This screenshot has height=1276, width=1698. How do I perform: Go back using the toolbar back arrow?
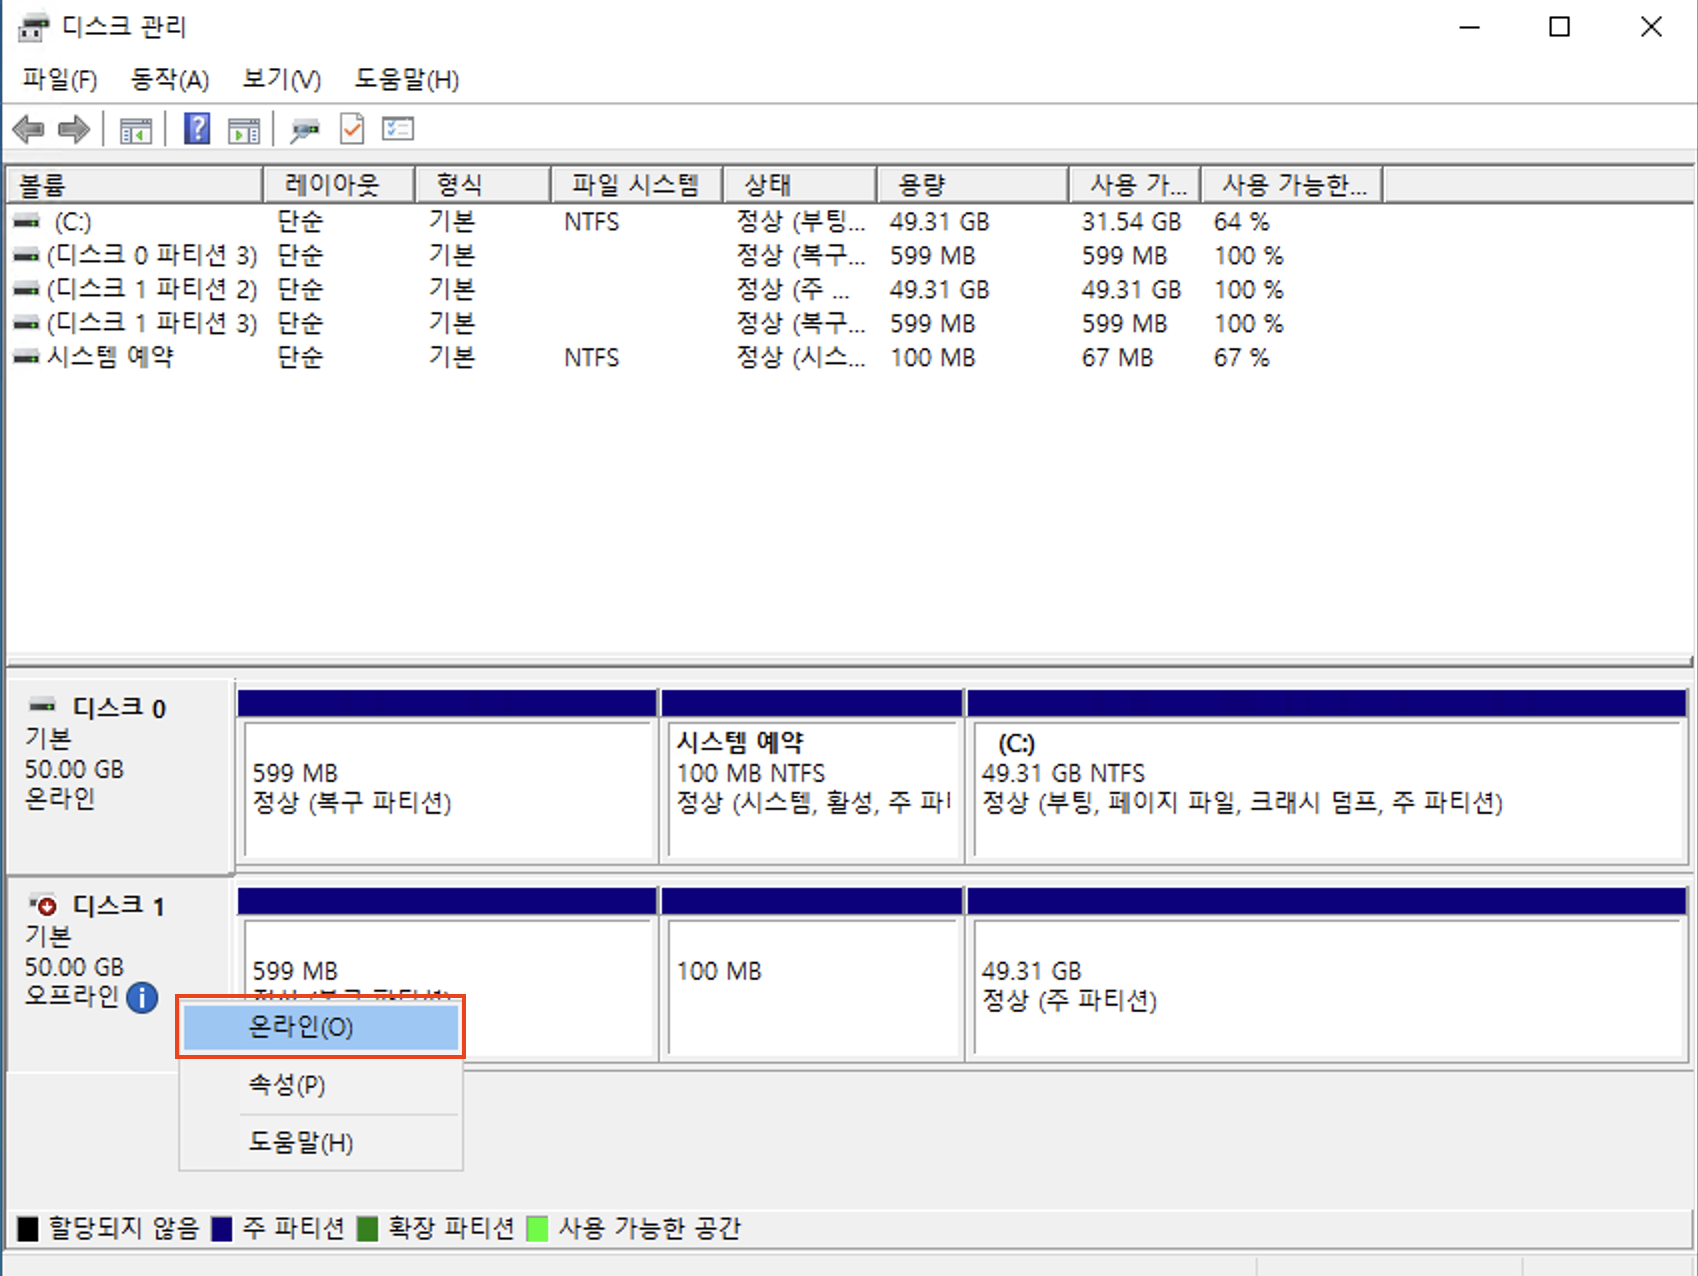pos(28,129)
